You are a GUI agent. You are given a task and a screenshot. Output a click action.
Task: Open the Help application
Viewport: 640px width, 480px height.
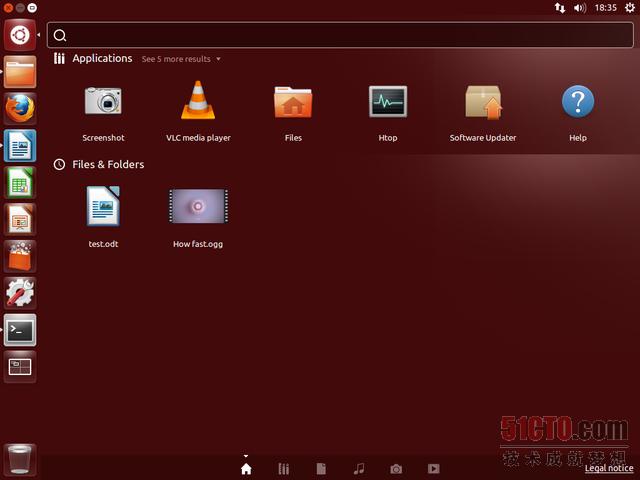coord(578,112)
